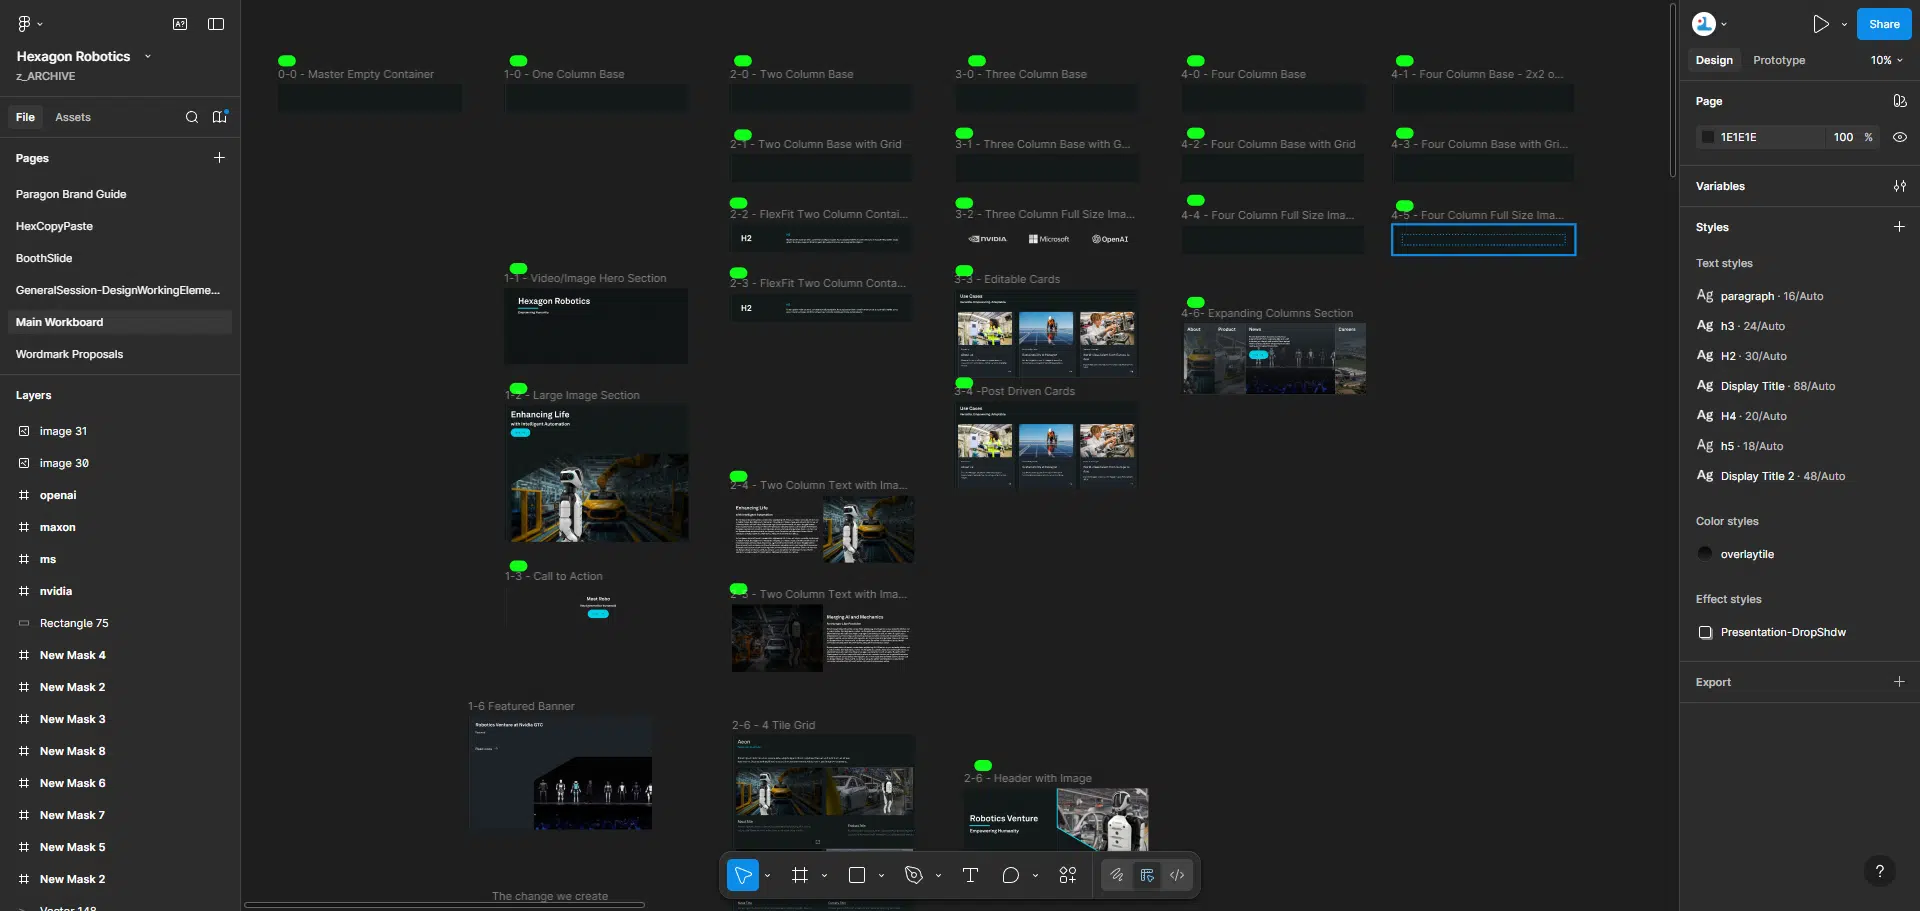Expand the Hexagon Robotics file name menu
The height and width of the screenshot is (911, 1920).
tap(148, 56)
